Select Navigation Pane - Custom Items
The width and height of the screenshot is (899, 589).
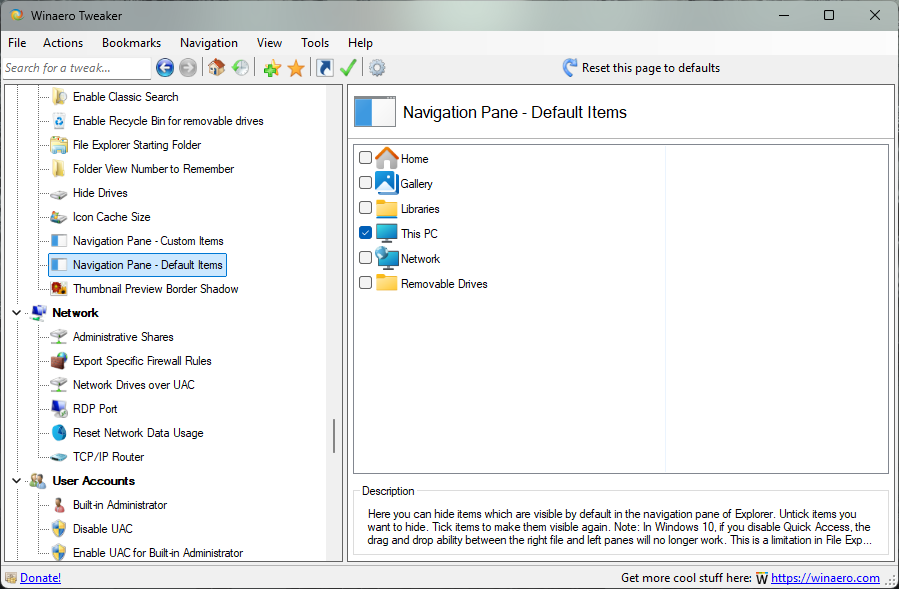point(148,241)
